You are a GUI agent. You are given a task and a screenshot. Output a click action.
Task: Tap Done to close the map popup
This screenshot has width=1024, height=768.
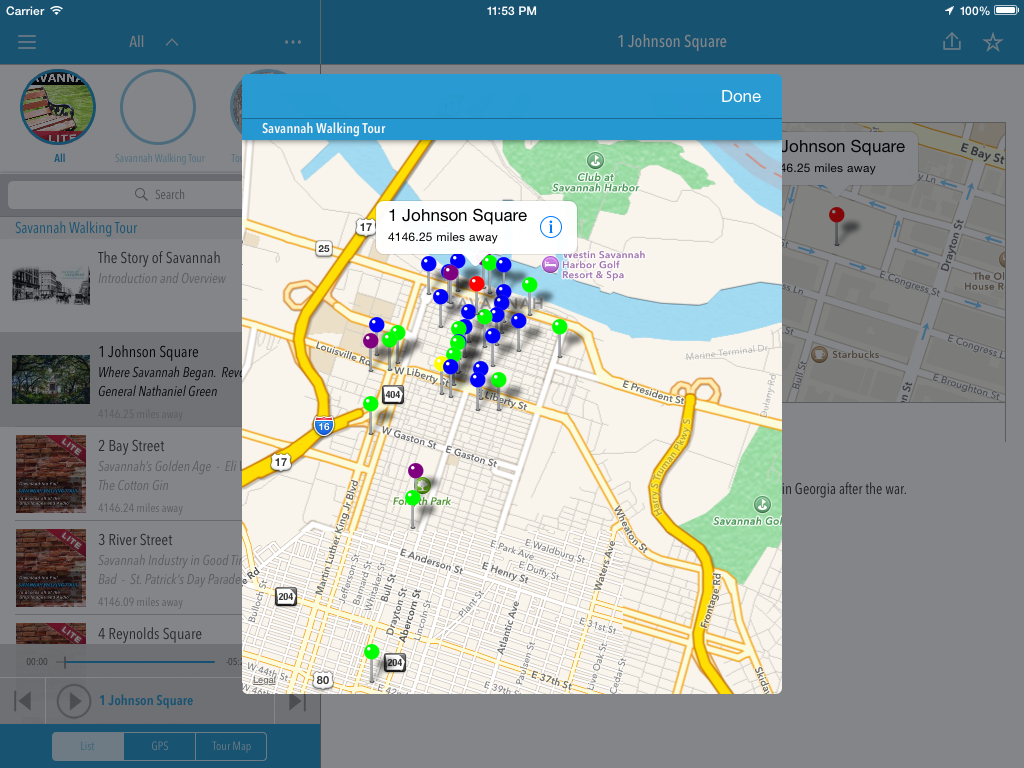[x=741, y=97]
